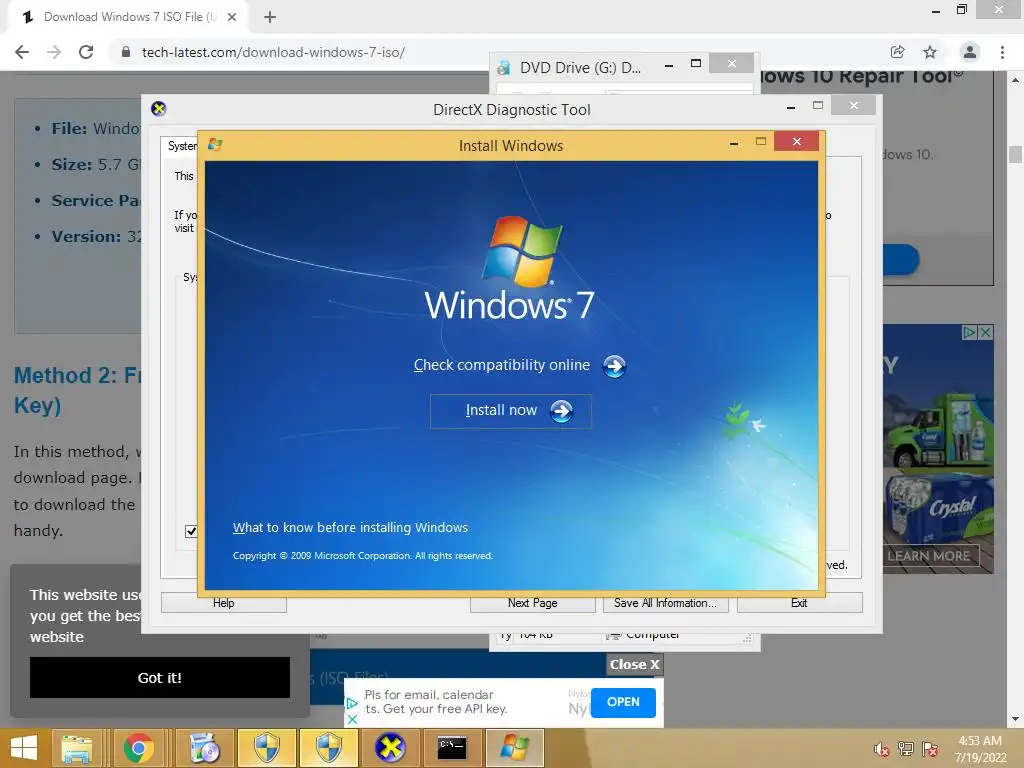Share this page icon in Chrome
Screen dimensions: 1024x768
897,52
